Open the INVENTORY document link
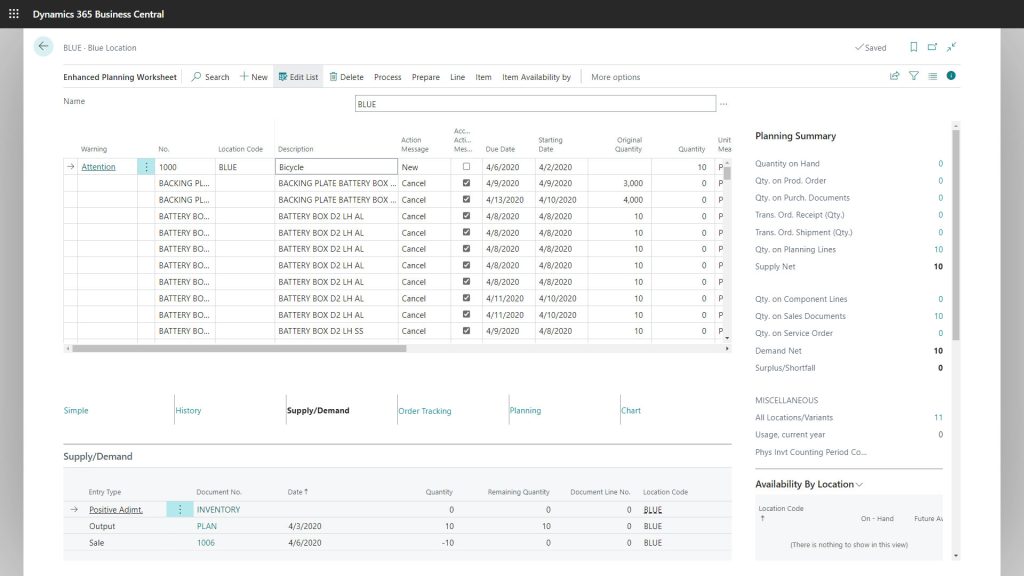 coord(219,509)
